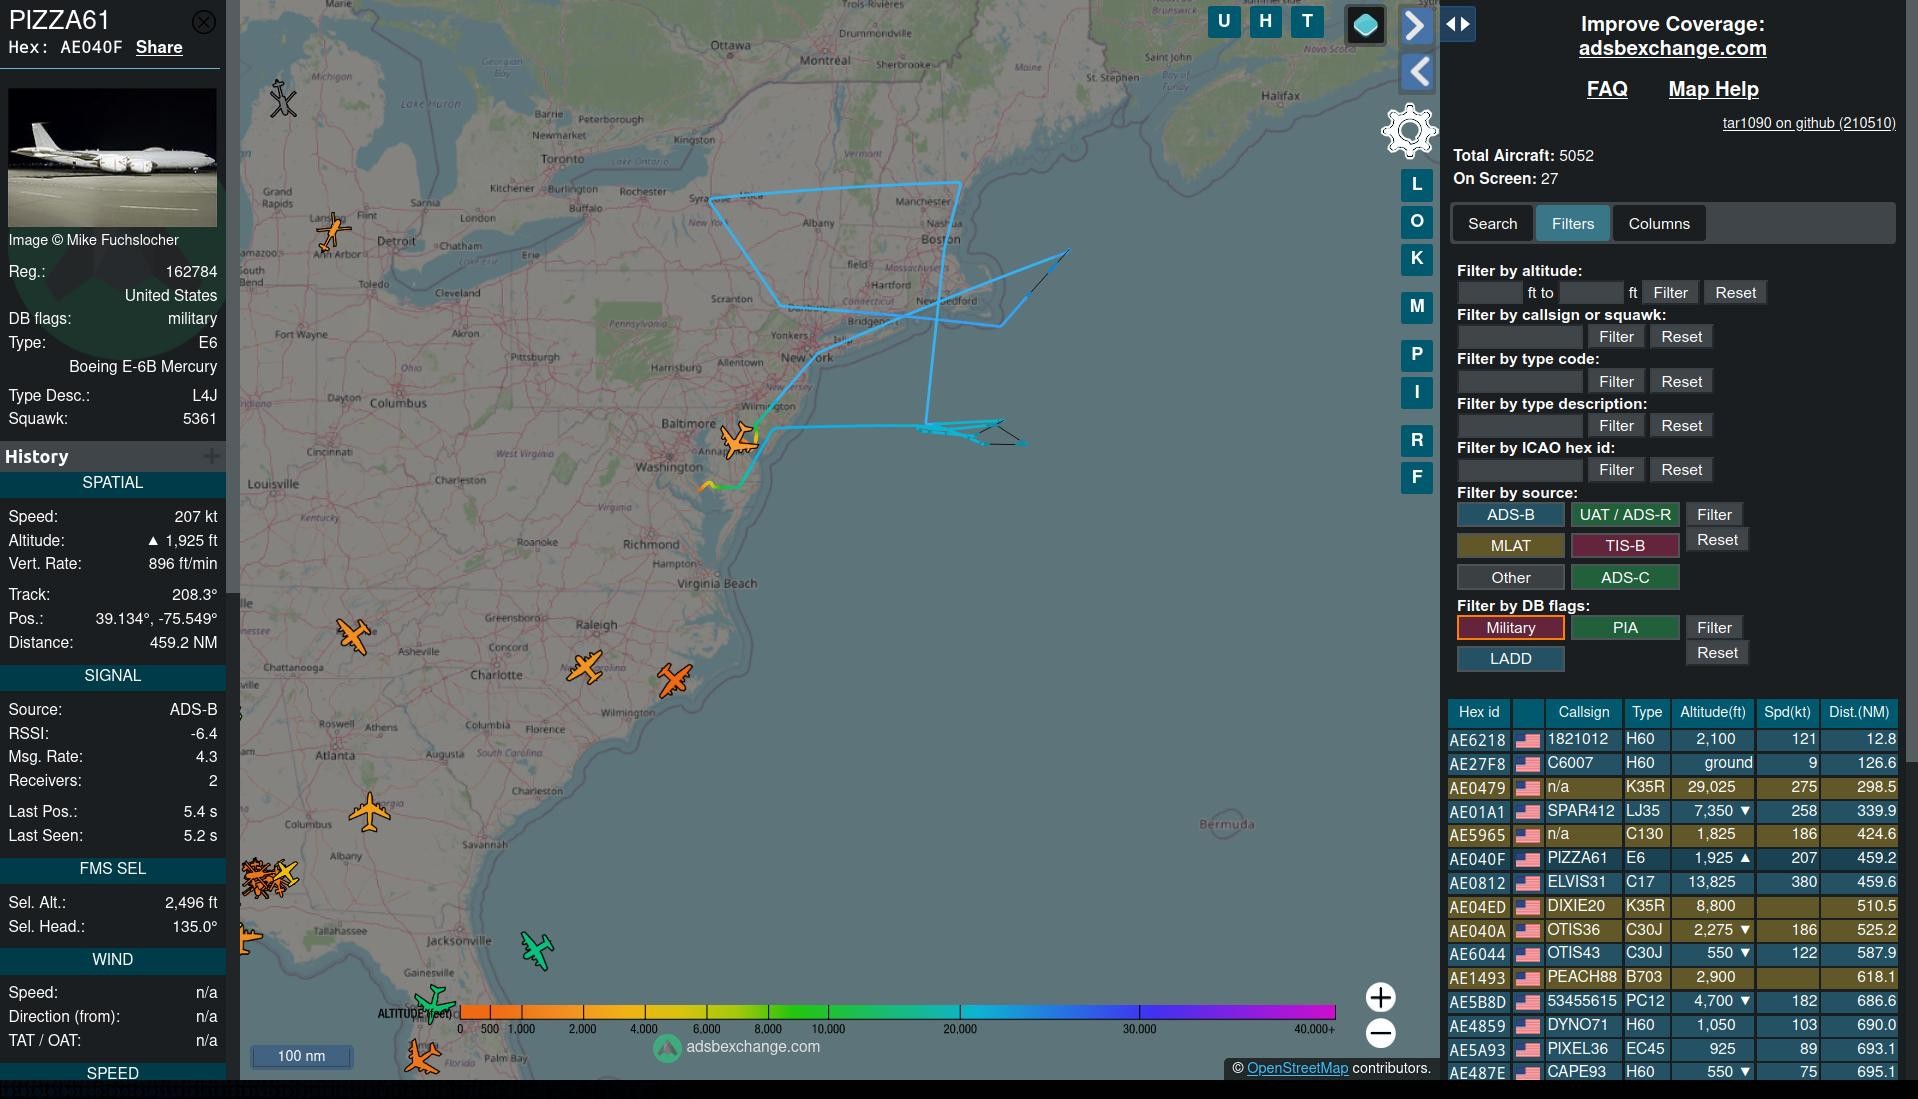Click the right chevron sidebar arrow

pyautogui.click(x=1415, y=25)
